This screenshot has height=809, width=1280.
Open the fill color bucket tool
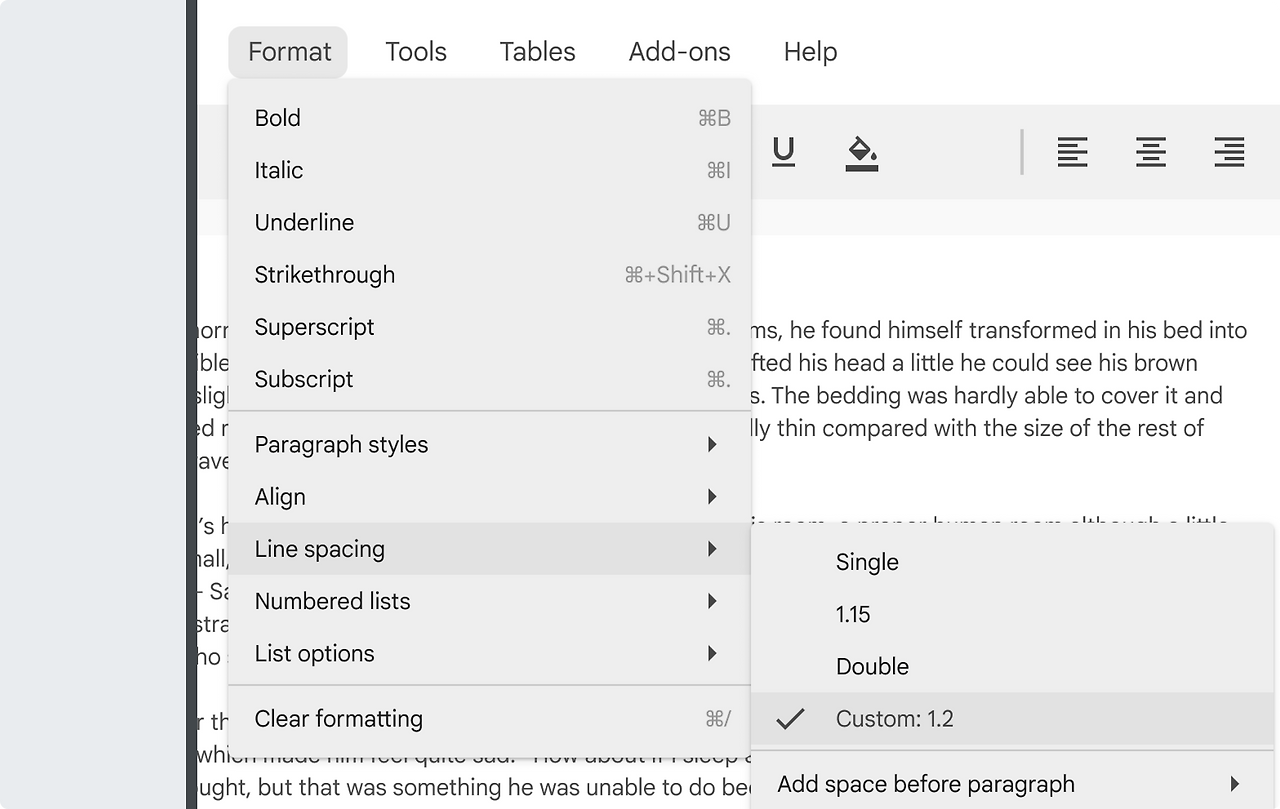[861, 153]
